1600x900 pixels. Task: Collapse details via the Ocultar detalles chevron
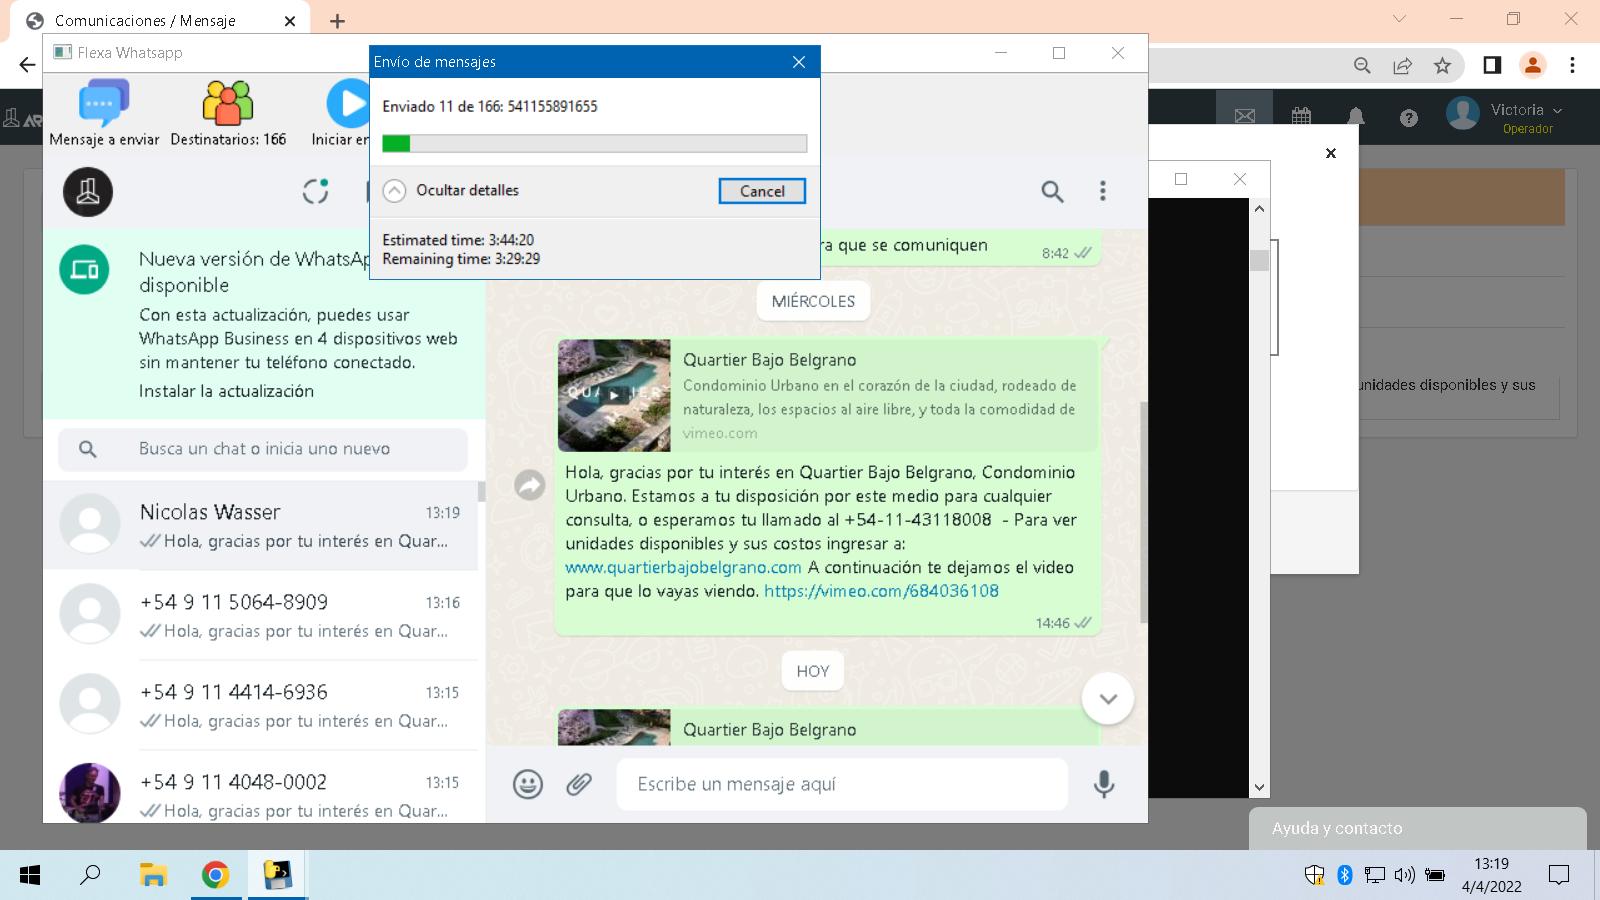[395, 190]
